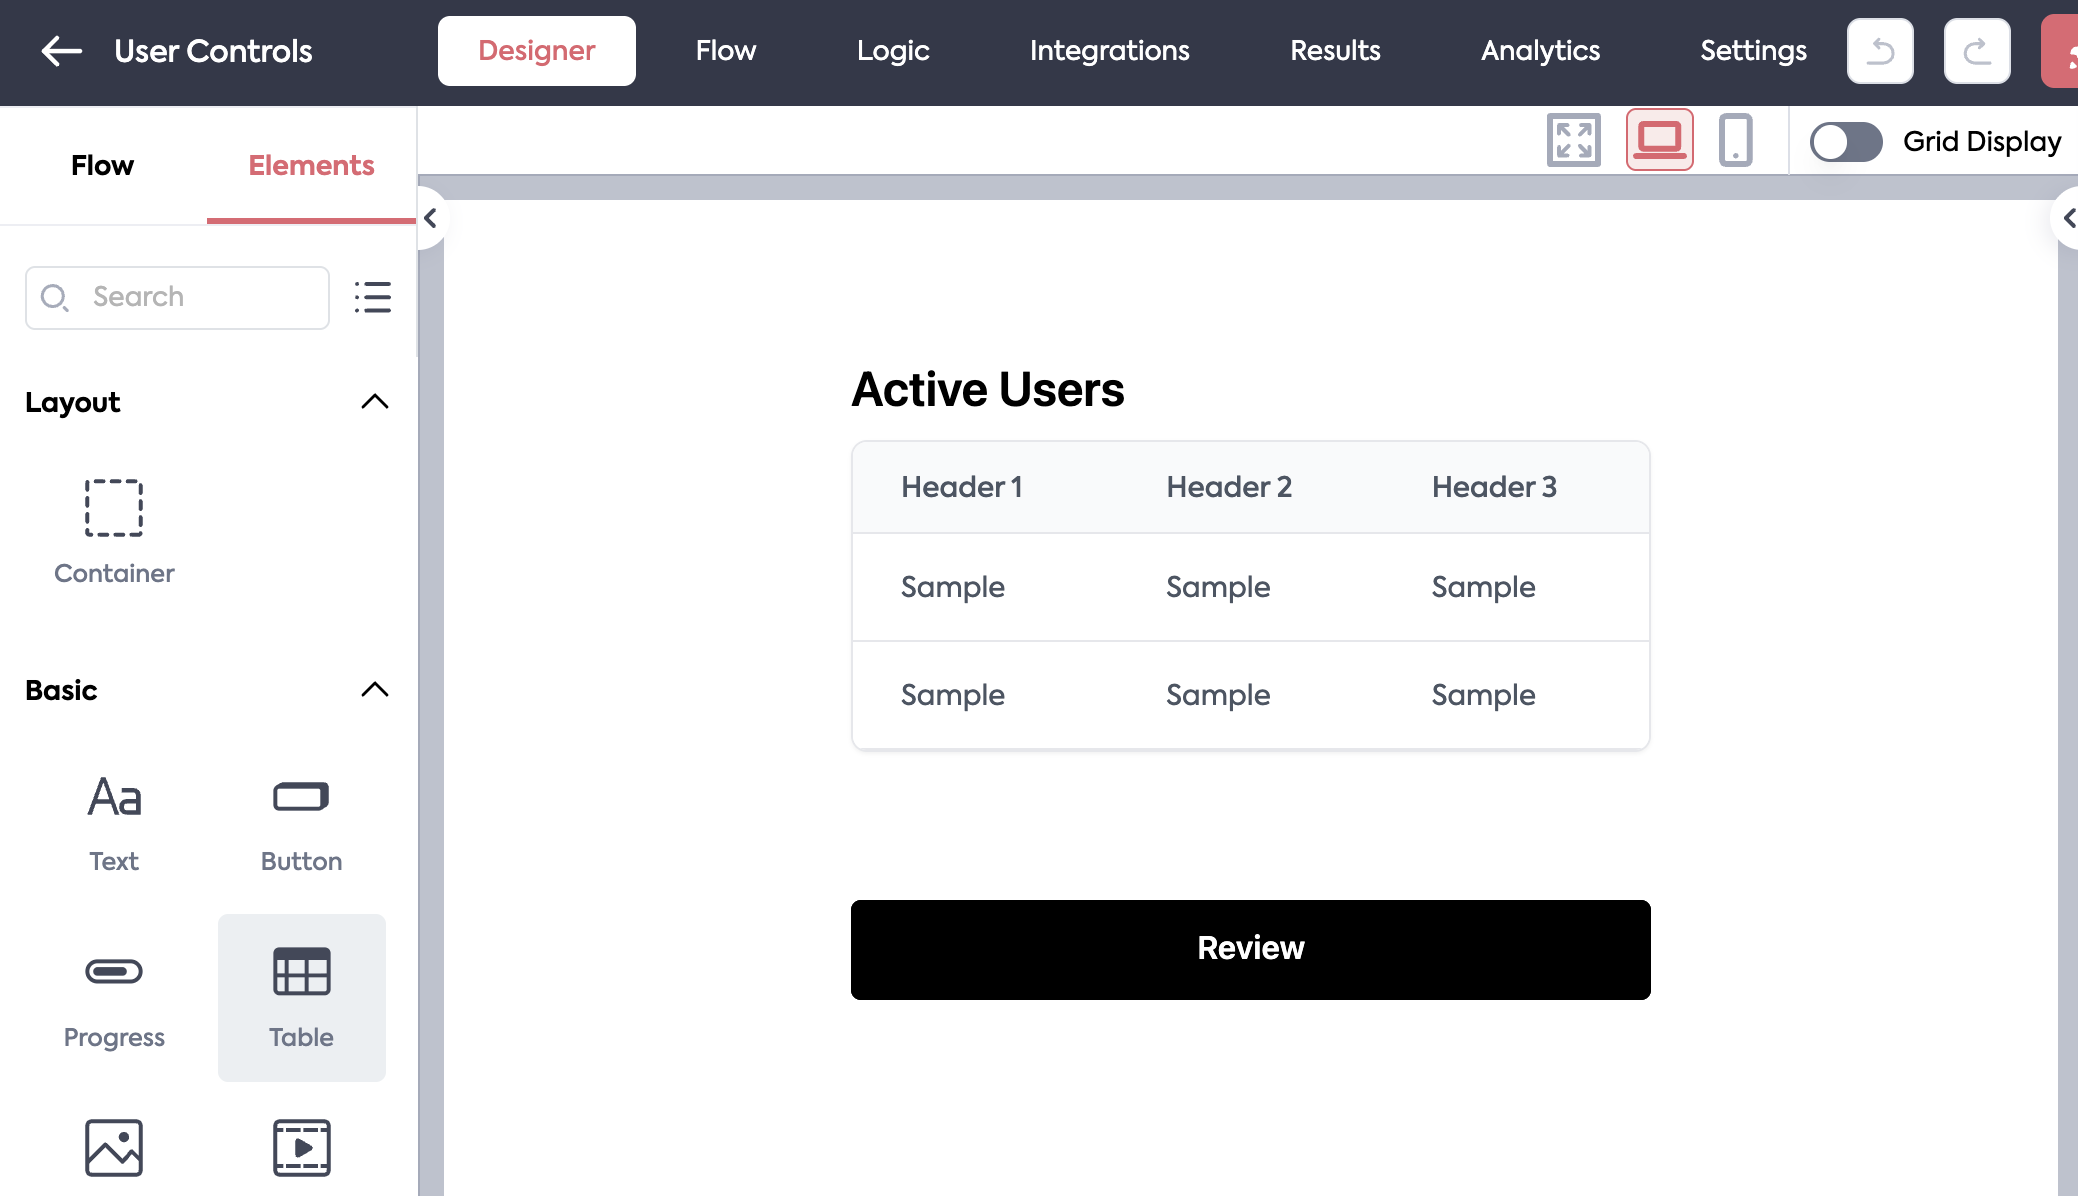The width and height of the screenshot is (2078, 1196).
Task: Switch to fullscreen preview mode
Action: (1573, 140)
